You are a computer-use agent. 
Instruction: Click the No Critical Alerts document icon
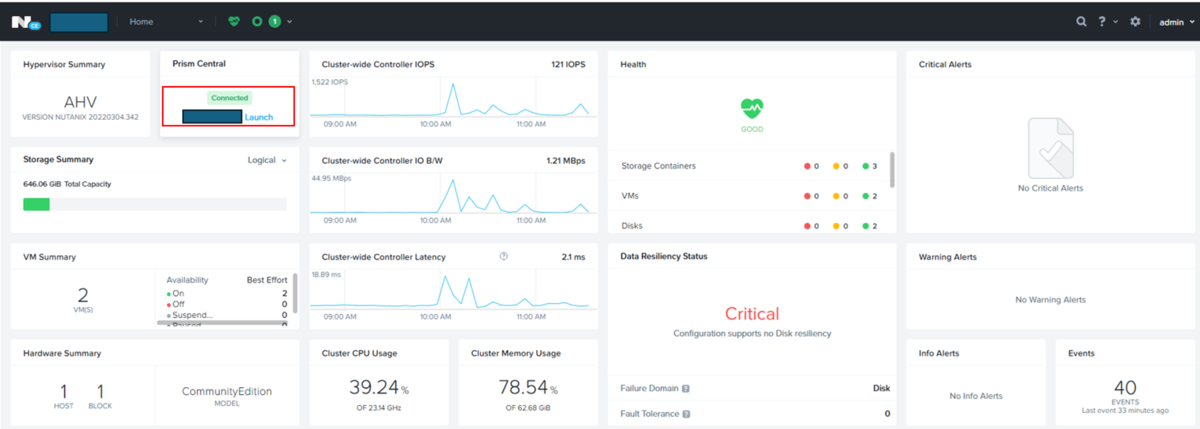pos(1050,148)
